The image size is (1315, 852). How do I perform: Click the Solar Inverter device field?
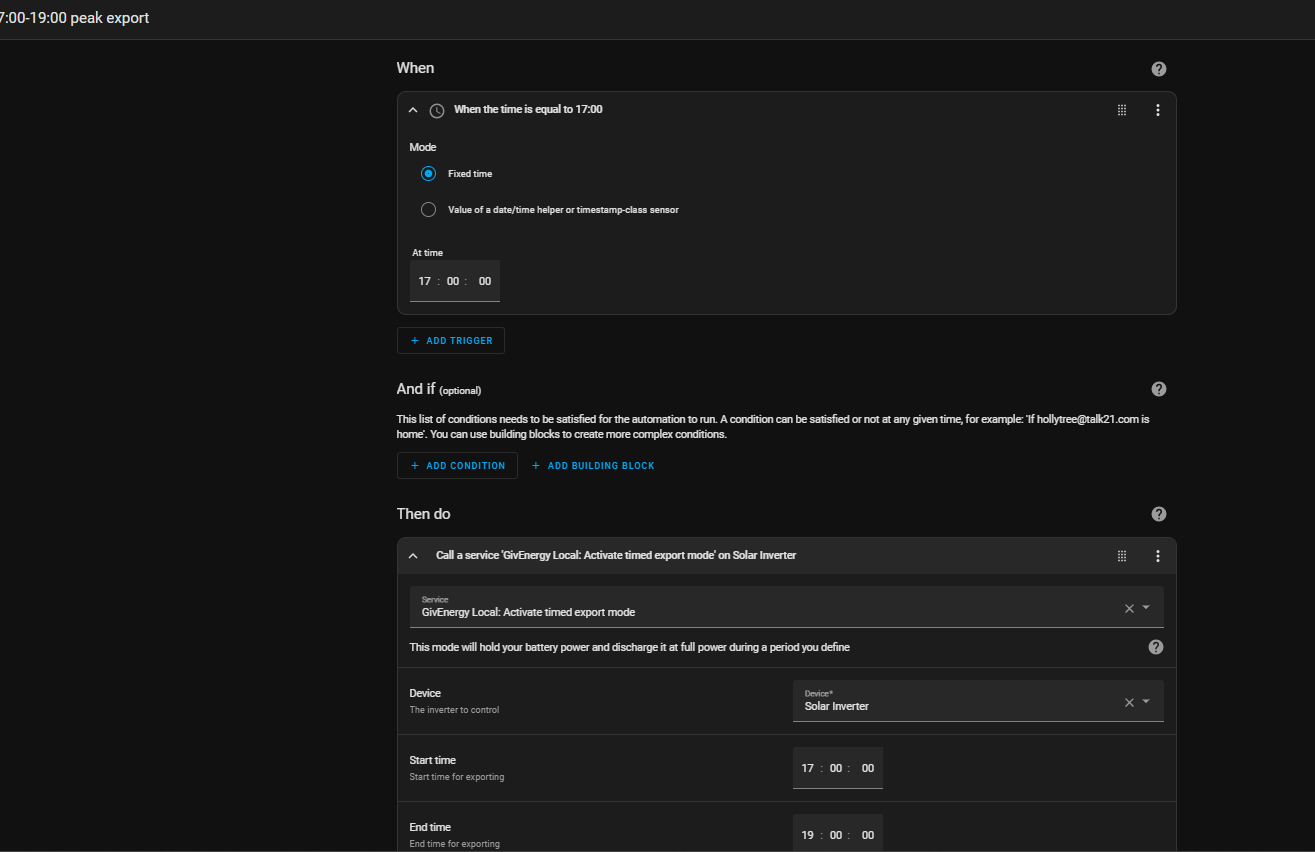(x=978, y=701)
